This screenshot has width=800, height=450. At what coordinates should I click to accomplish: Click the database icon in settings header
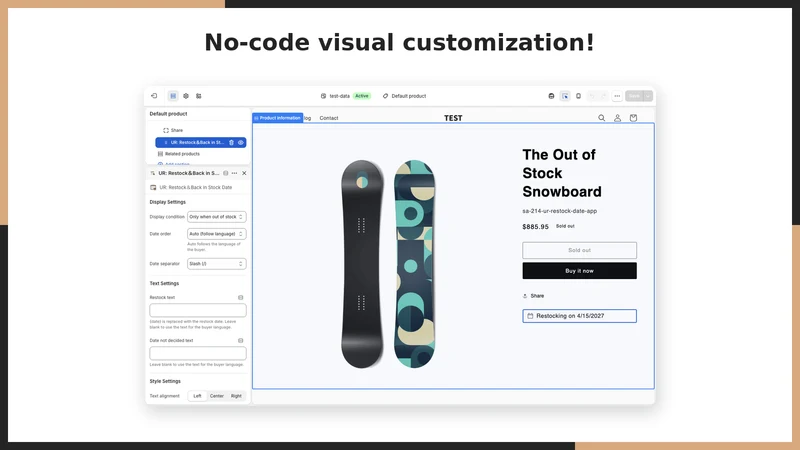pyautogui.click(x=226, y=173)
